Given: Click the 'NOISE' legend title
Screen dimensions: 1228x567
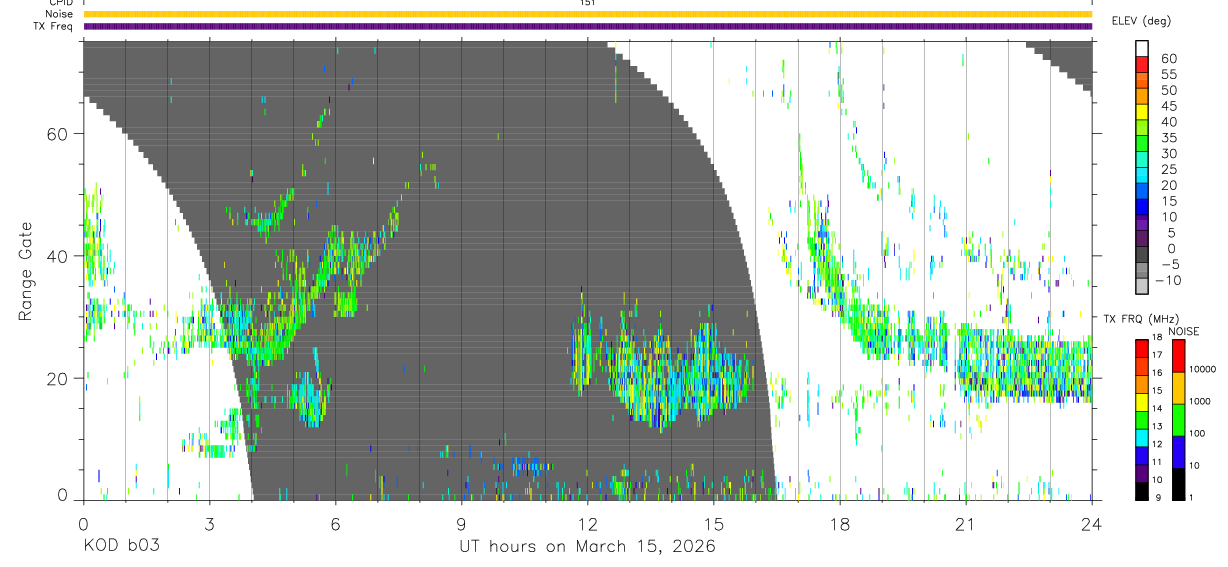Looking at the screenshot, I should pos(1184,331).
